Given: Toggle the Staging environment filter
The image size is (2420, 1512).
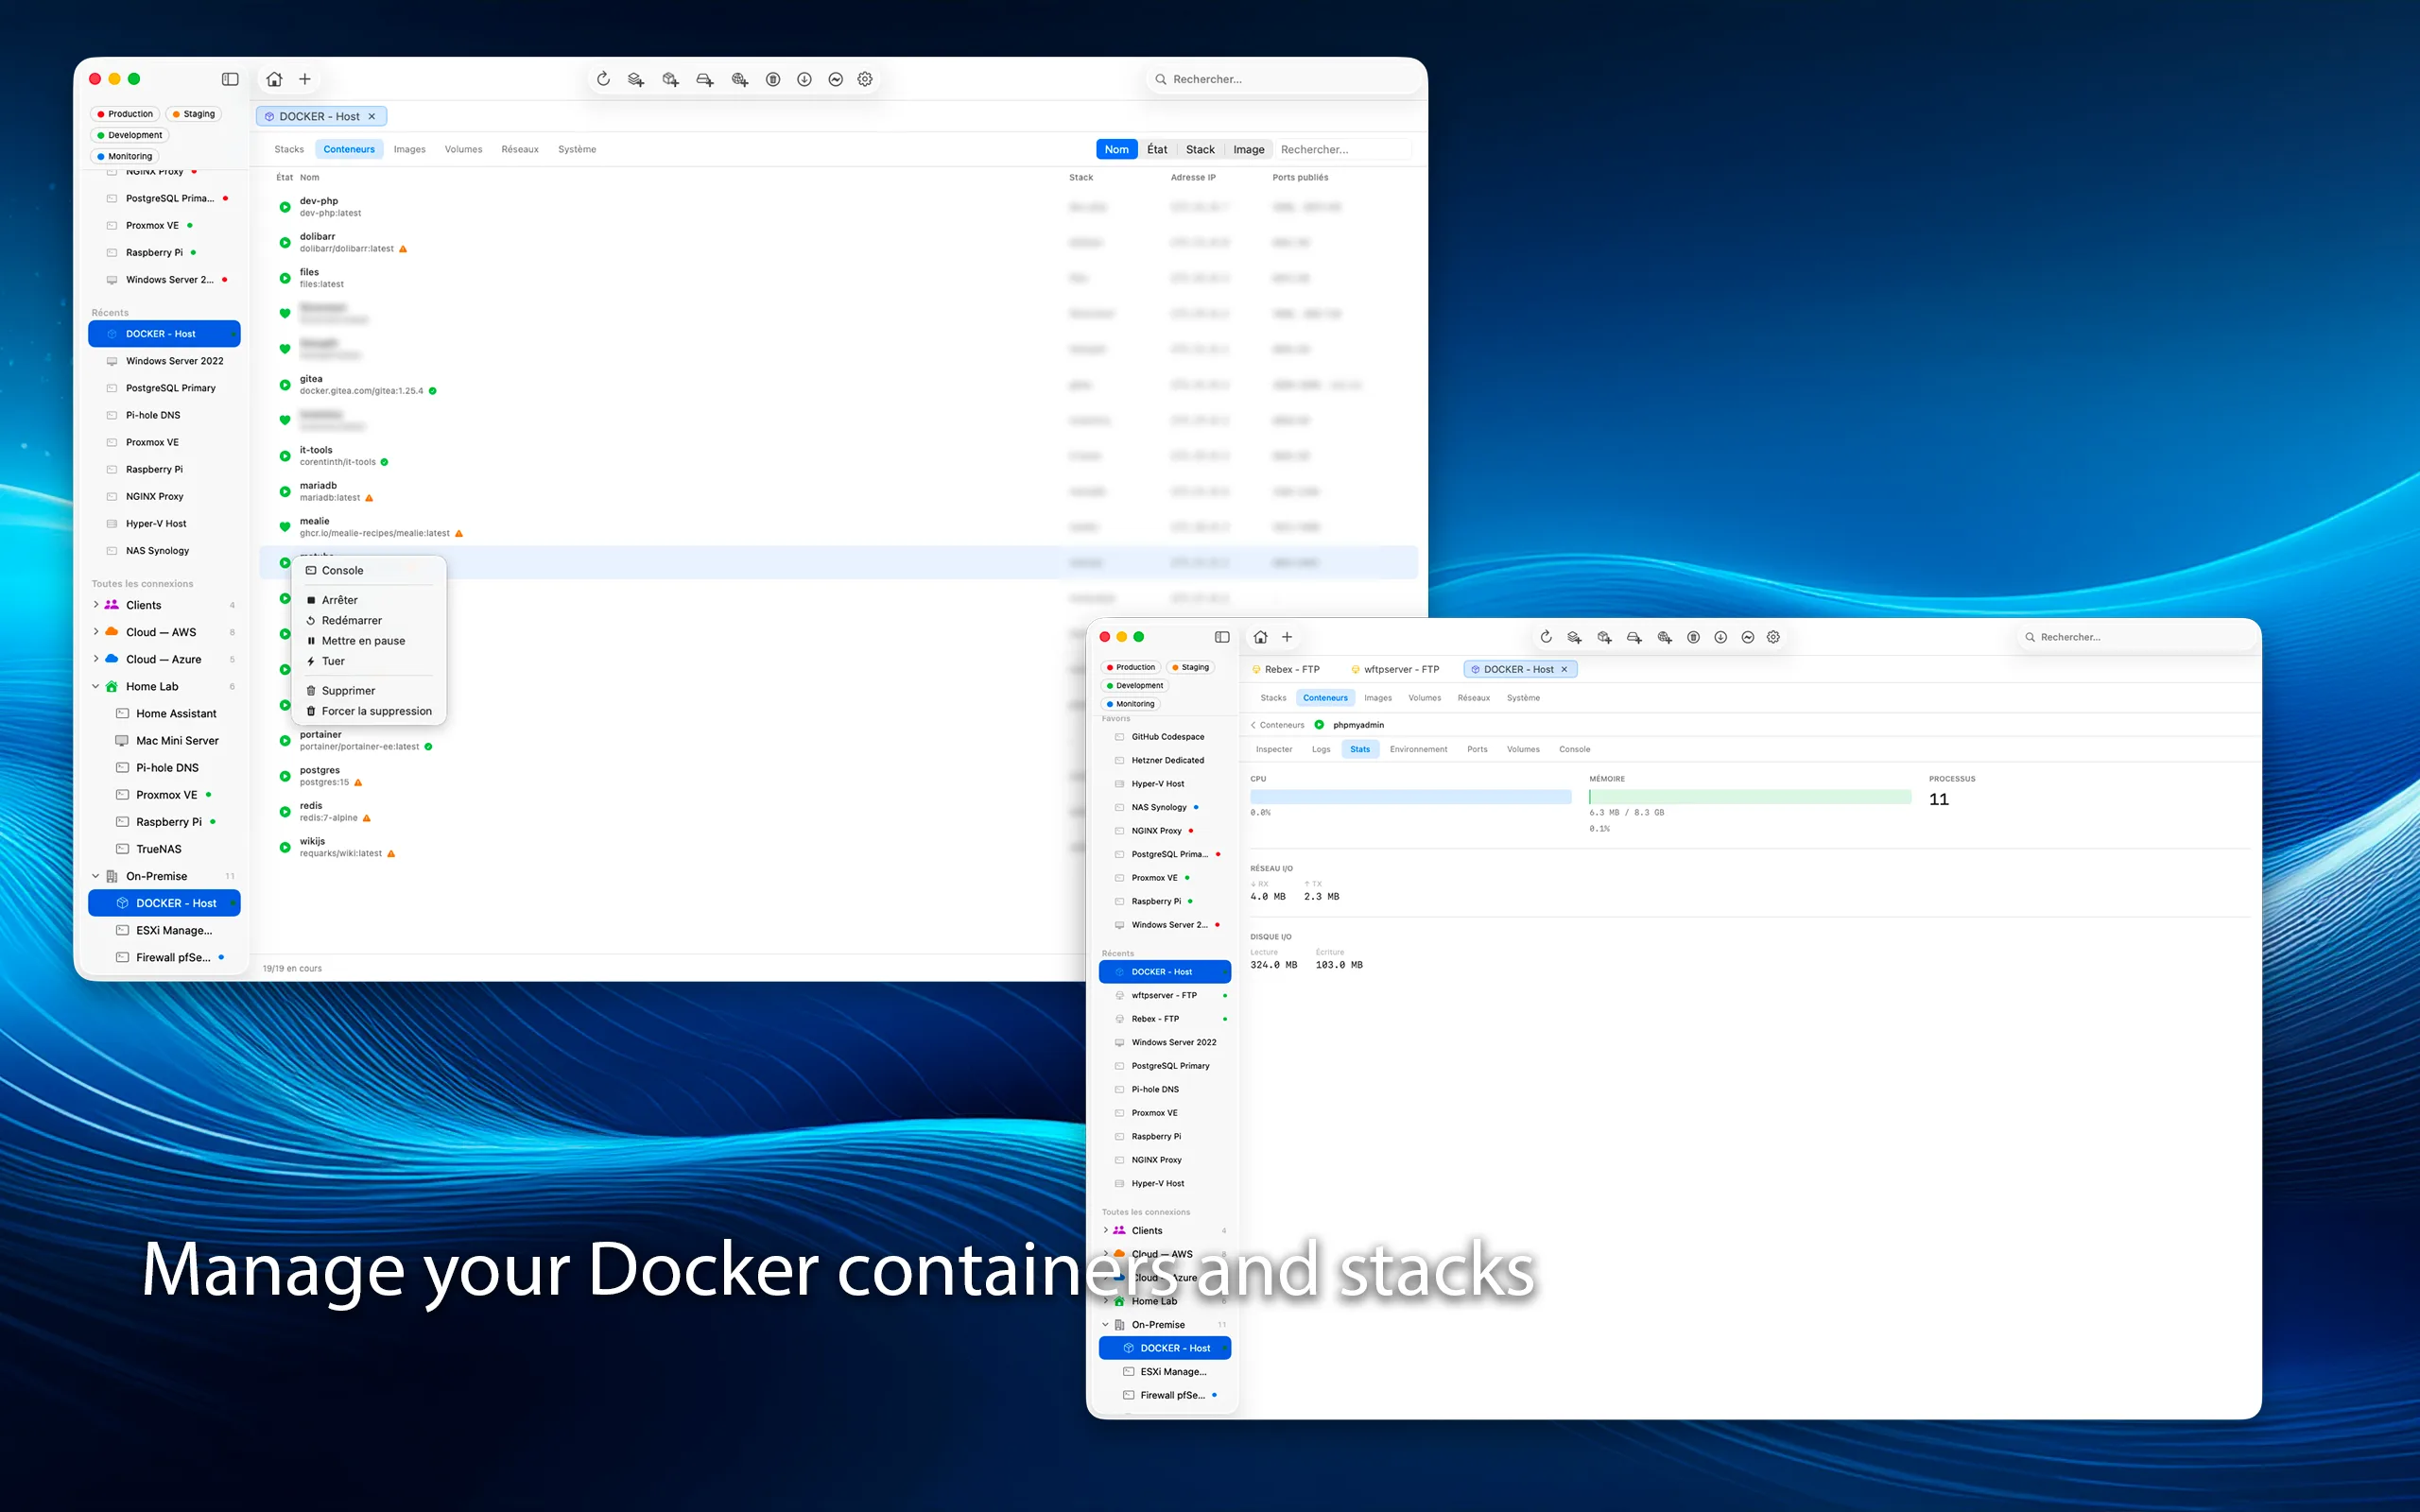Looking at the screenshot, I should tap(194, 113).
